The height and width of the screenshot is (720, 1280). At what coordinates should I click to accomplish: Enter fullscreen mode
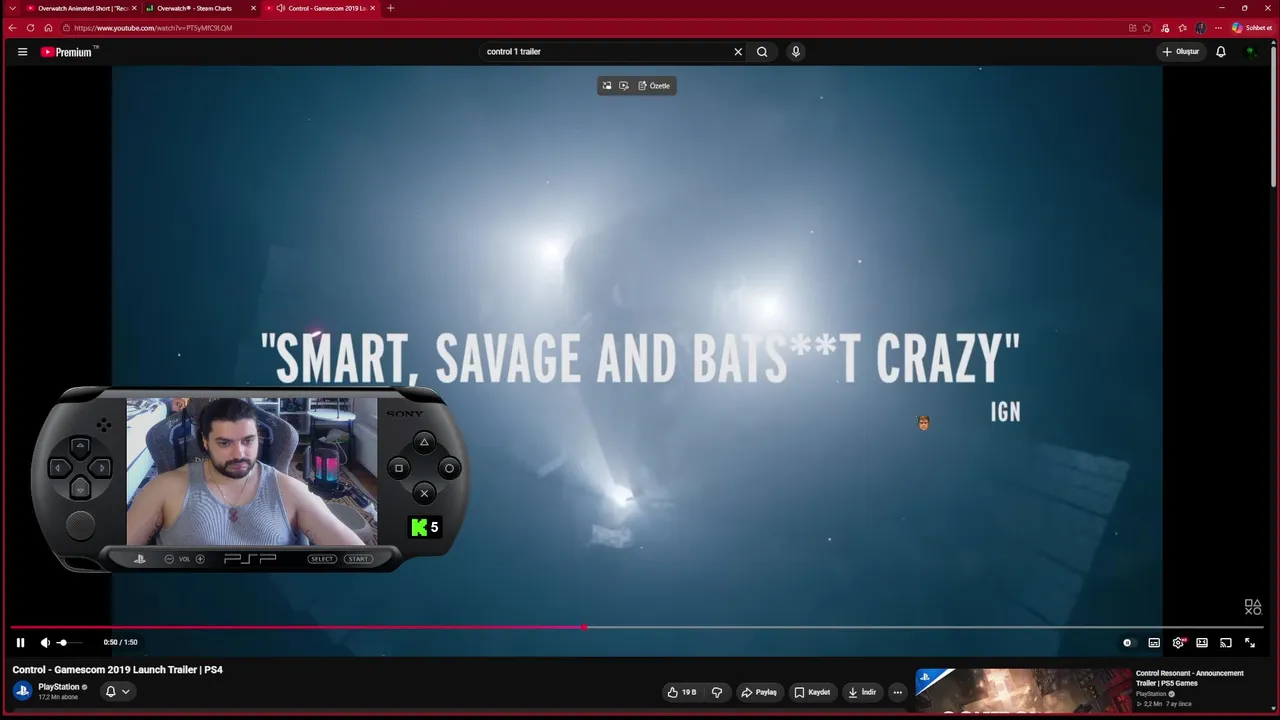coord(1250,643)
